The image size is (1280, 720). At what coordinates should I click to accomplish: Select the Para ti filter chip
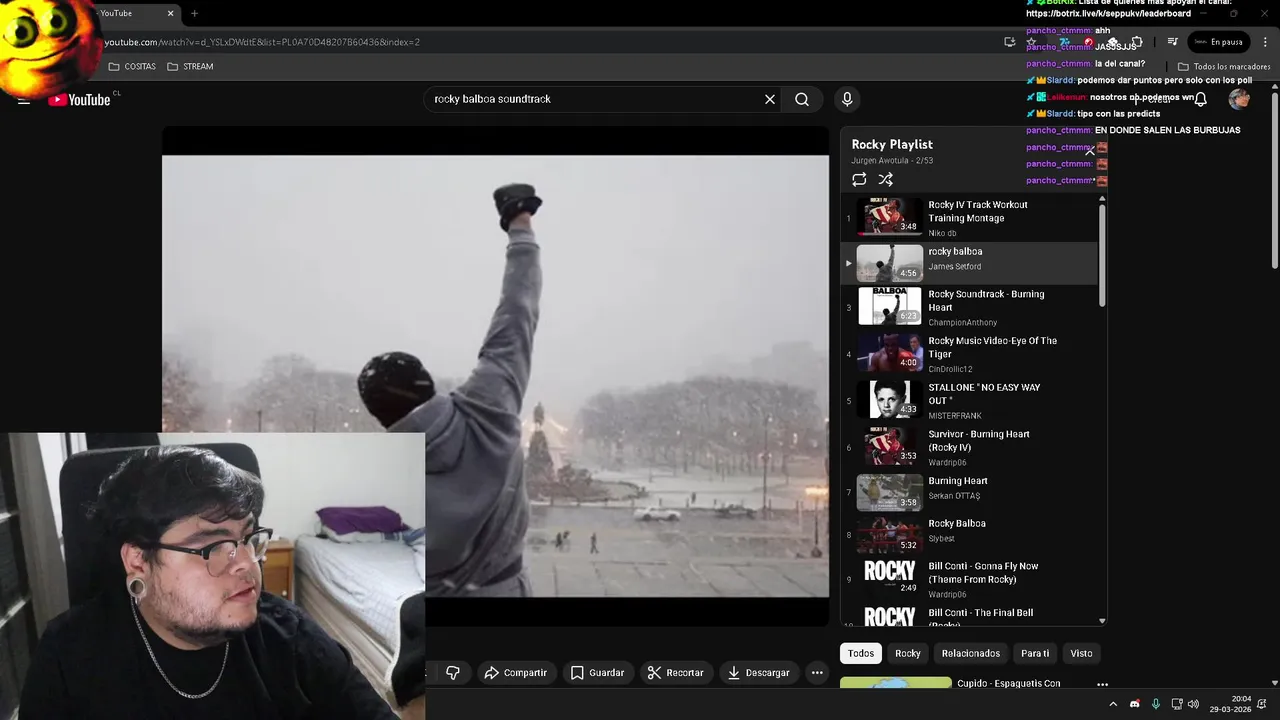(x=1035, y=653)
